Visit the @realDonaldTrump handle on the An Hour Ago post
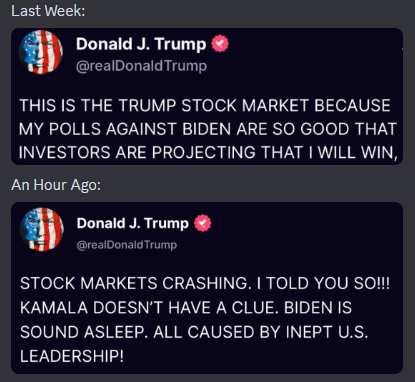The image size is (415, 382). pos(127,245)
